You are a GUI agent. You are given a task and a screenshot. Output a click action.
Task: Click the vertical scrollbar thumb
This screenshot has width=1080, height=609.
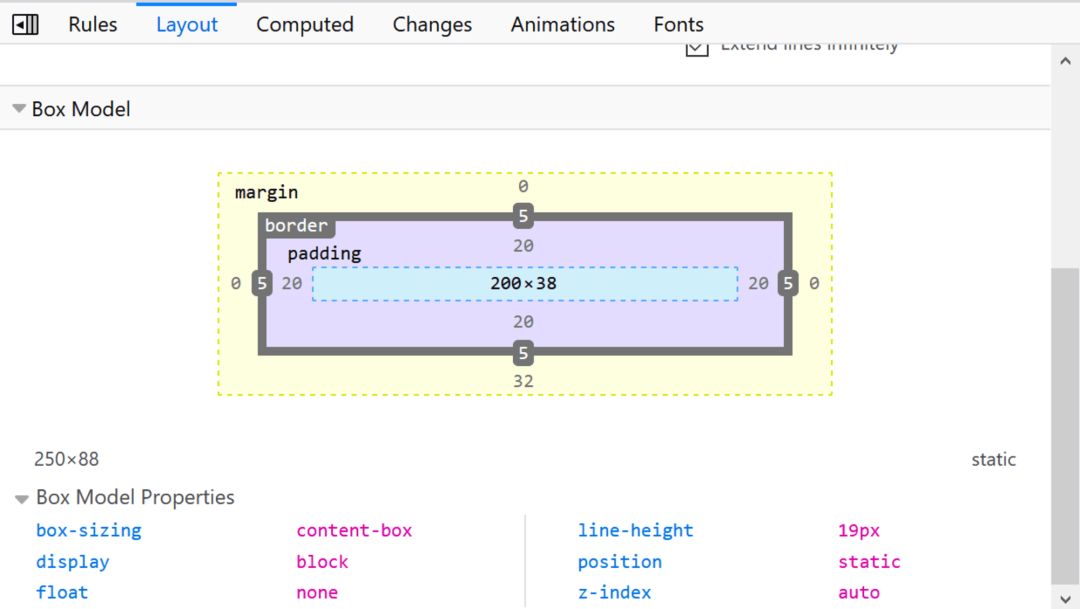[x=1065, y=426]
